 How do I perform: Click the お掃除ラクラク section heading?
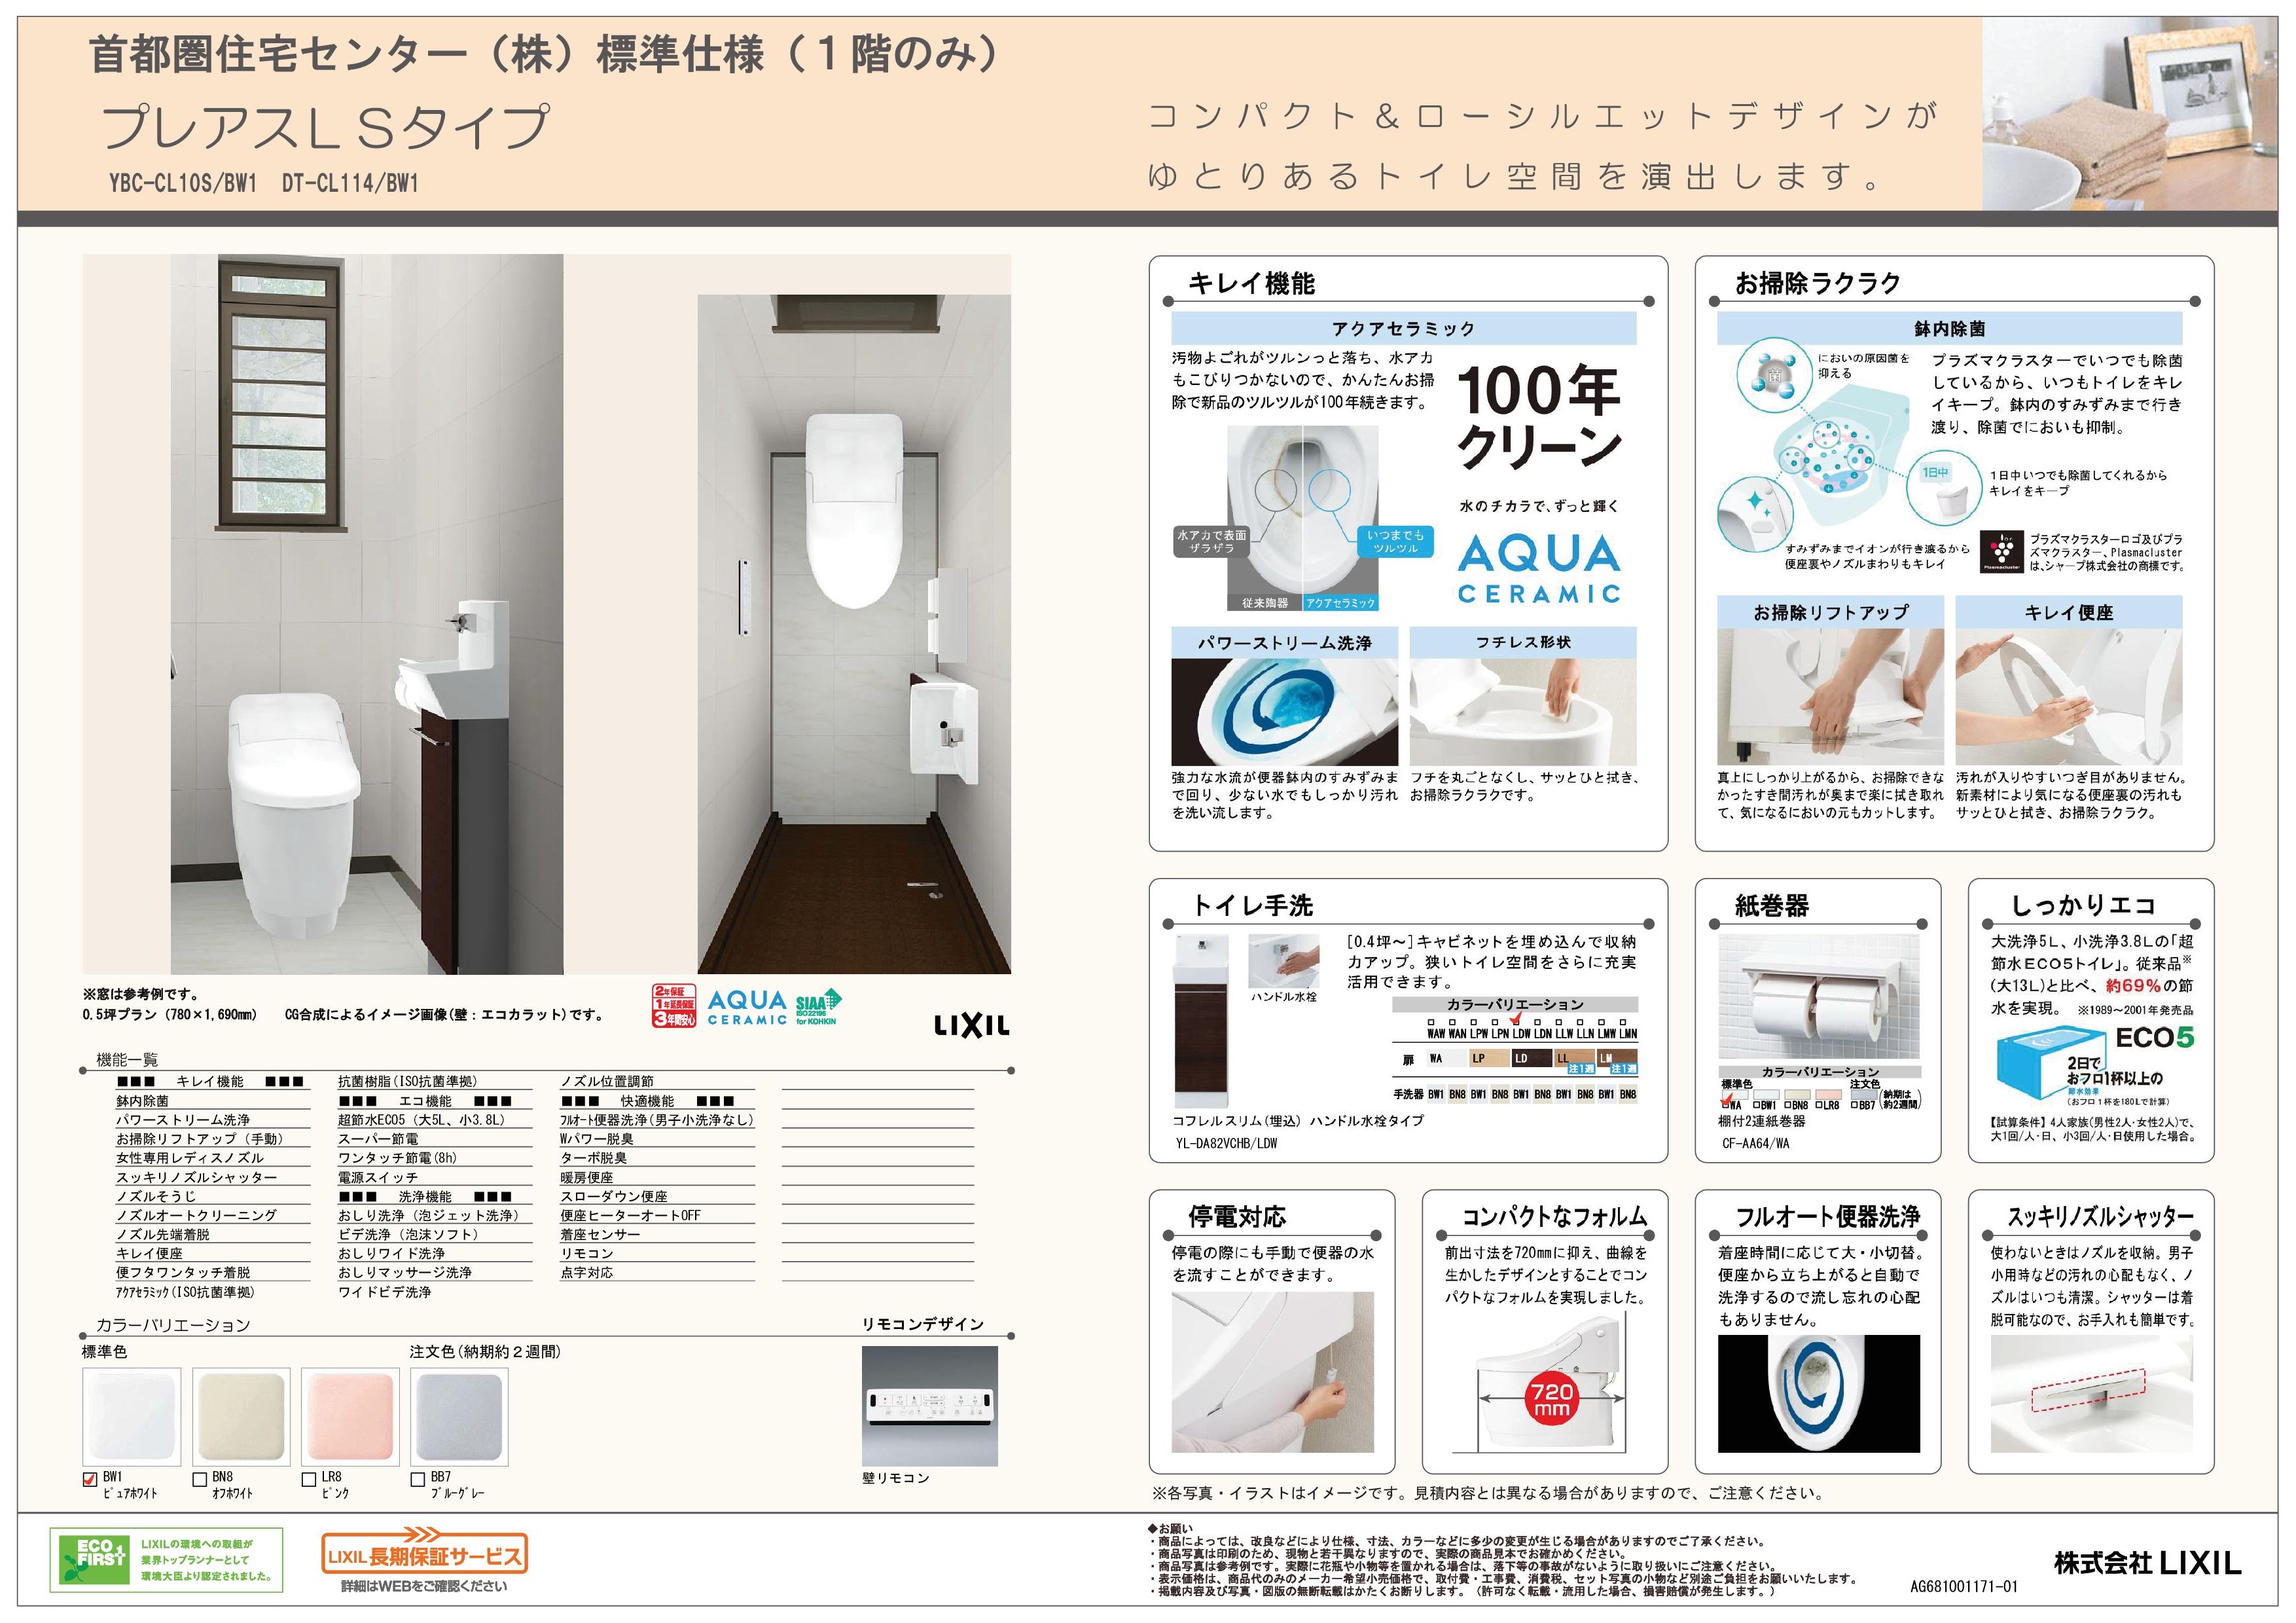point(1818,283)
